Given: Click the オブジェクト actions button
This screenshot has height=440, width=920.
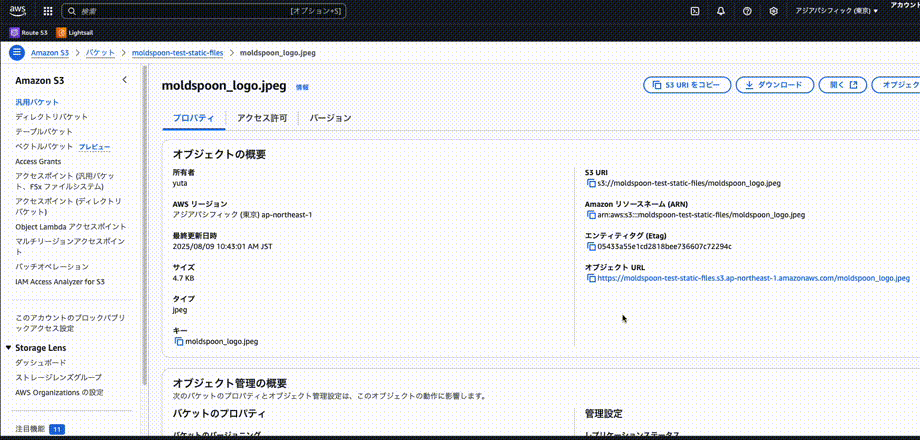Looking at the screenshot, I should (896, 85).
